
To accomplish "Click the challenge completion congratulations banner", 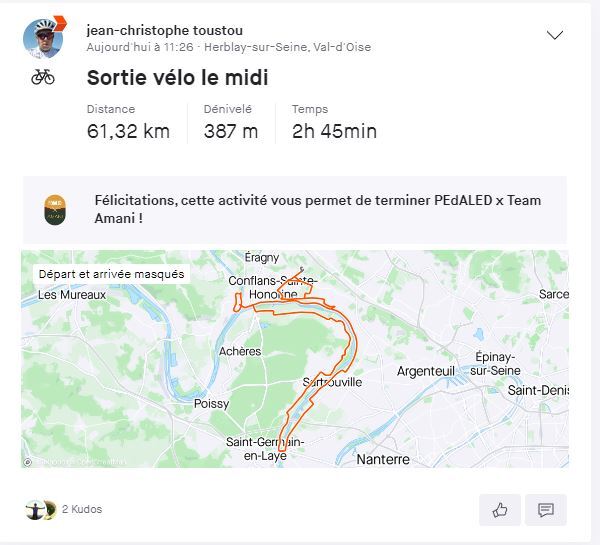I will [x=295, y=210].
